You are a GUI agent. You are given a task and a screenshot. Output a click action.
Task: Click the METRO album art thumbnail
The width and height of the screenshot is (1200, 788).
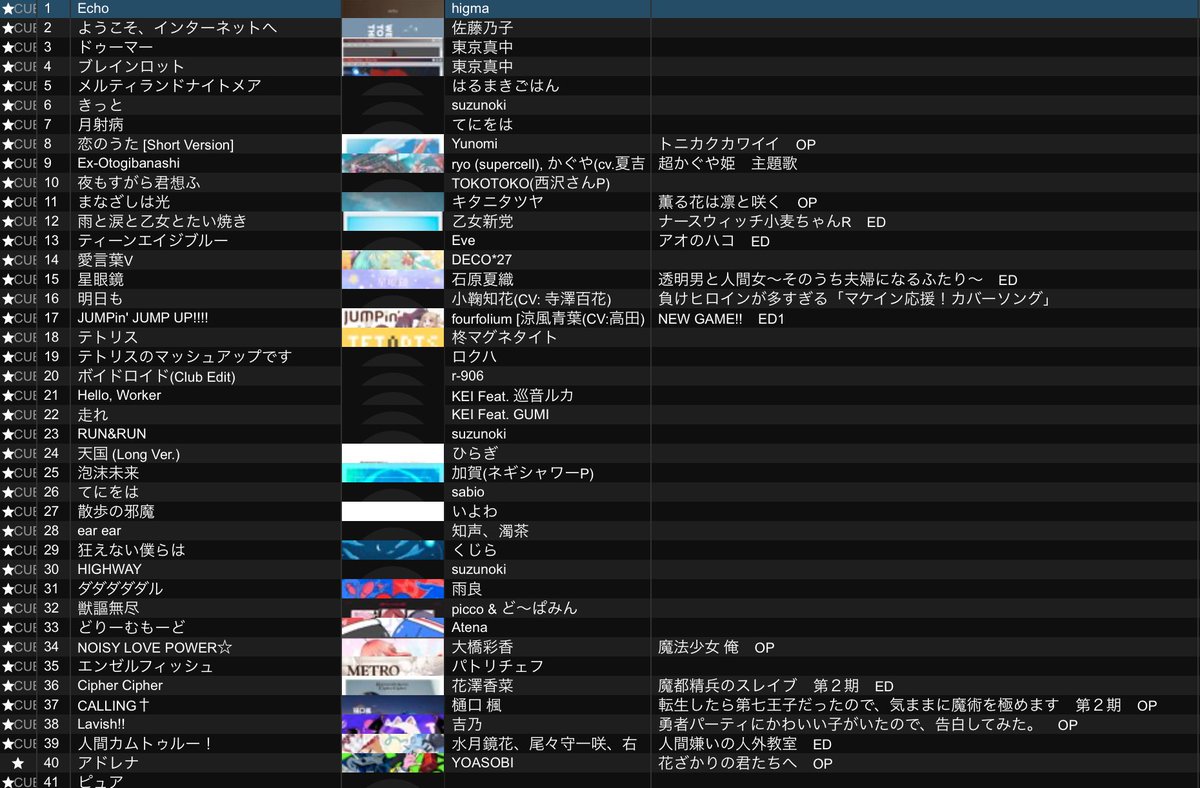coord(392,665)
